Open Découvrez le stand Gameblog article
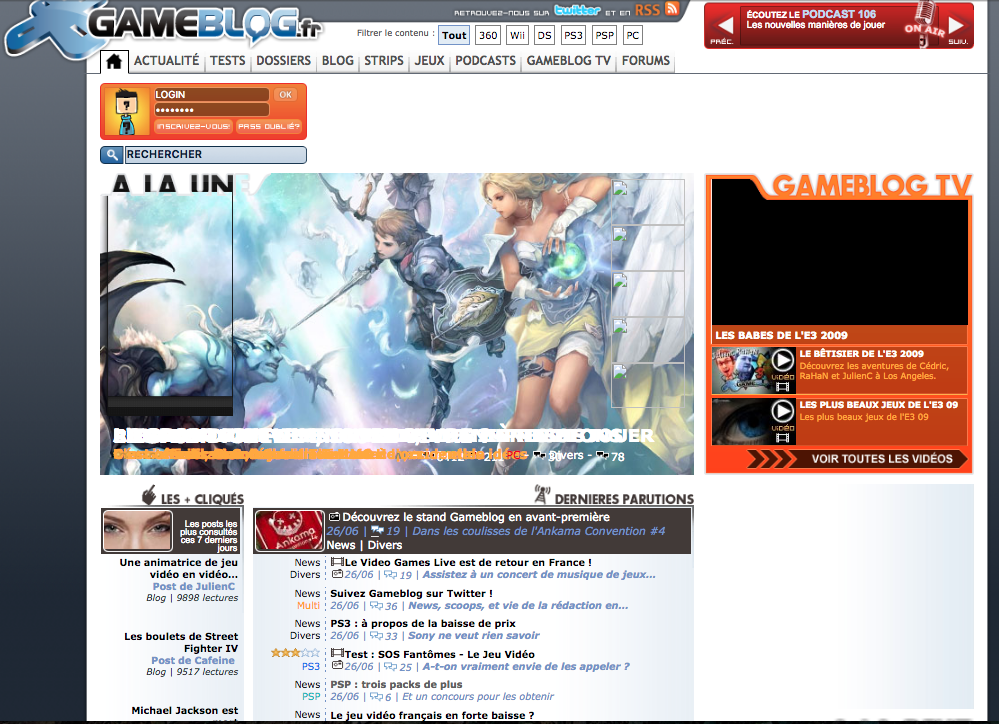This screenshot has height=724, width=999. 476,517
